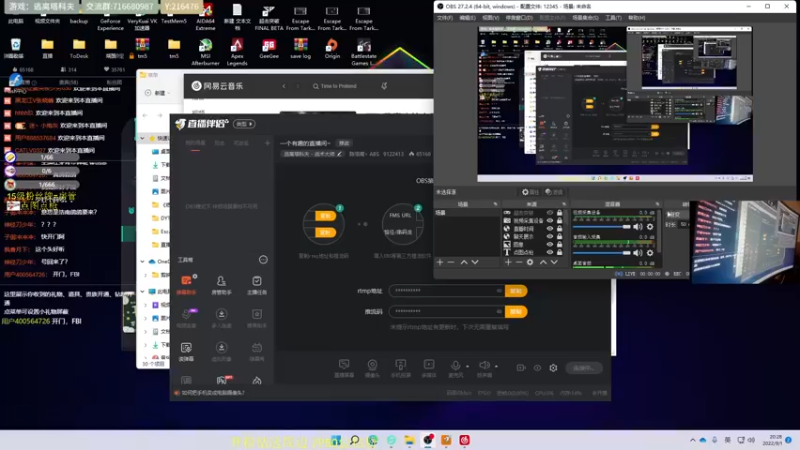This screenshot has width=800, height=450.
Task: Toggle visibility of the text source
Action: click(549, 252)
